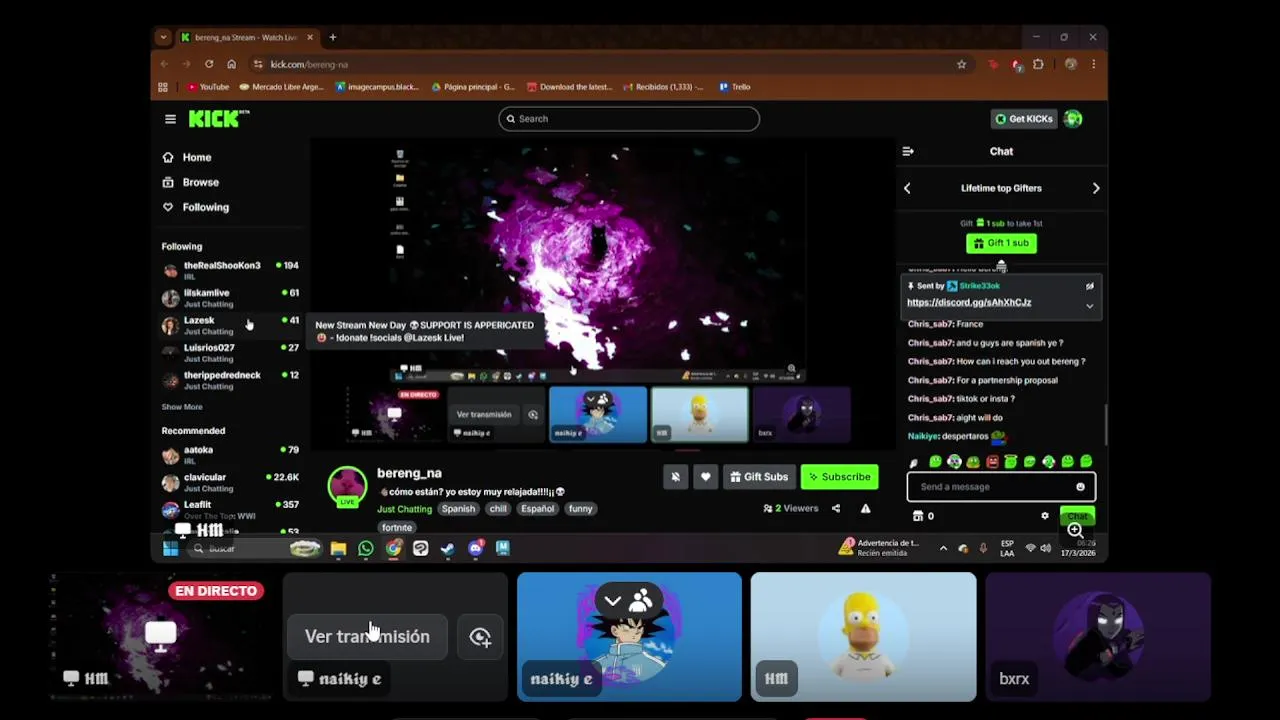This screenshot has width=1280, height=720.
Task: Open the user profile avatar menu
Action: (x=1073, y=119)
